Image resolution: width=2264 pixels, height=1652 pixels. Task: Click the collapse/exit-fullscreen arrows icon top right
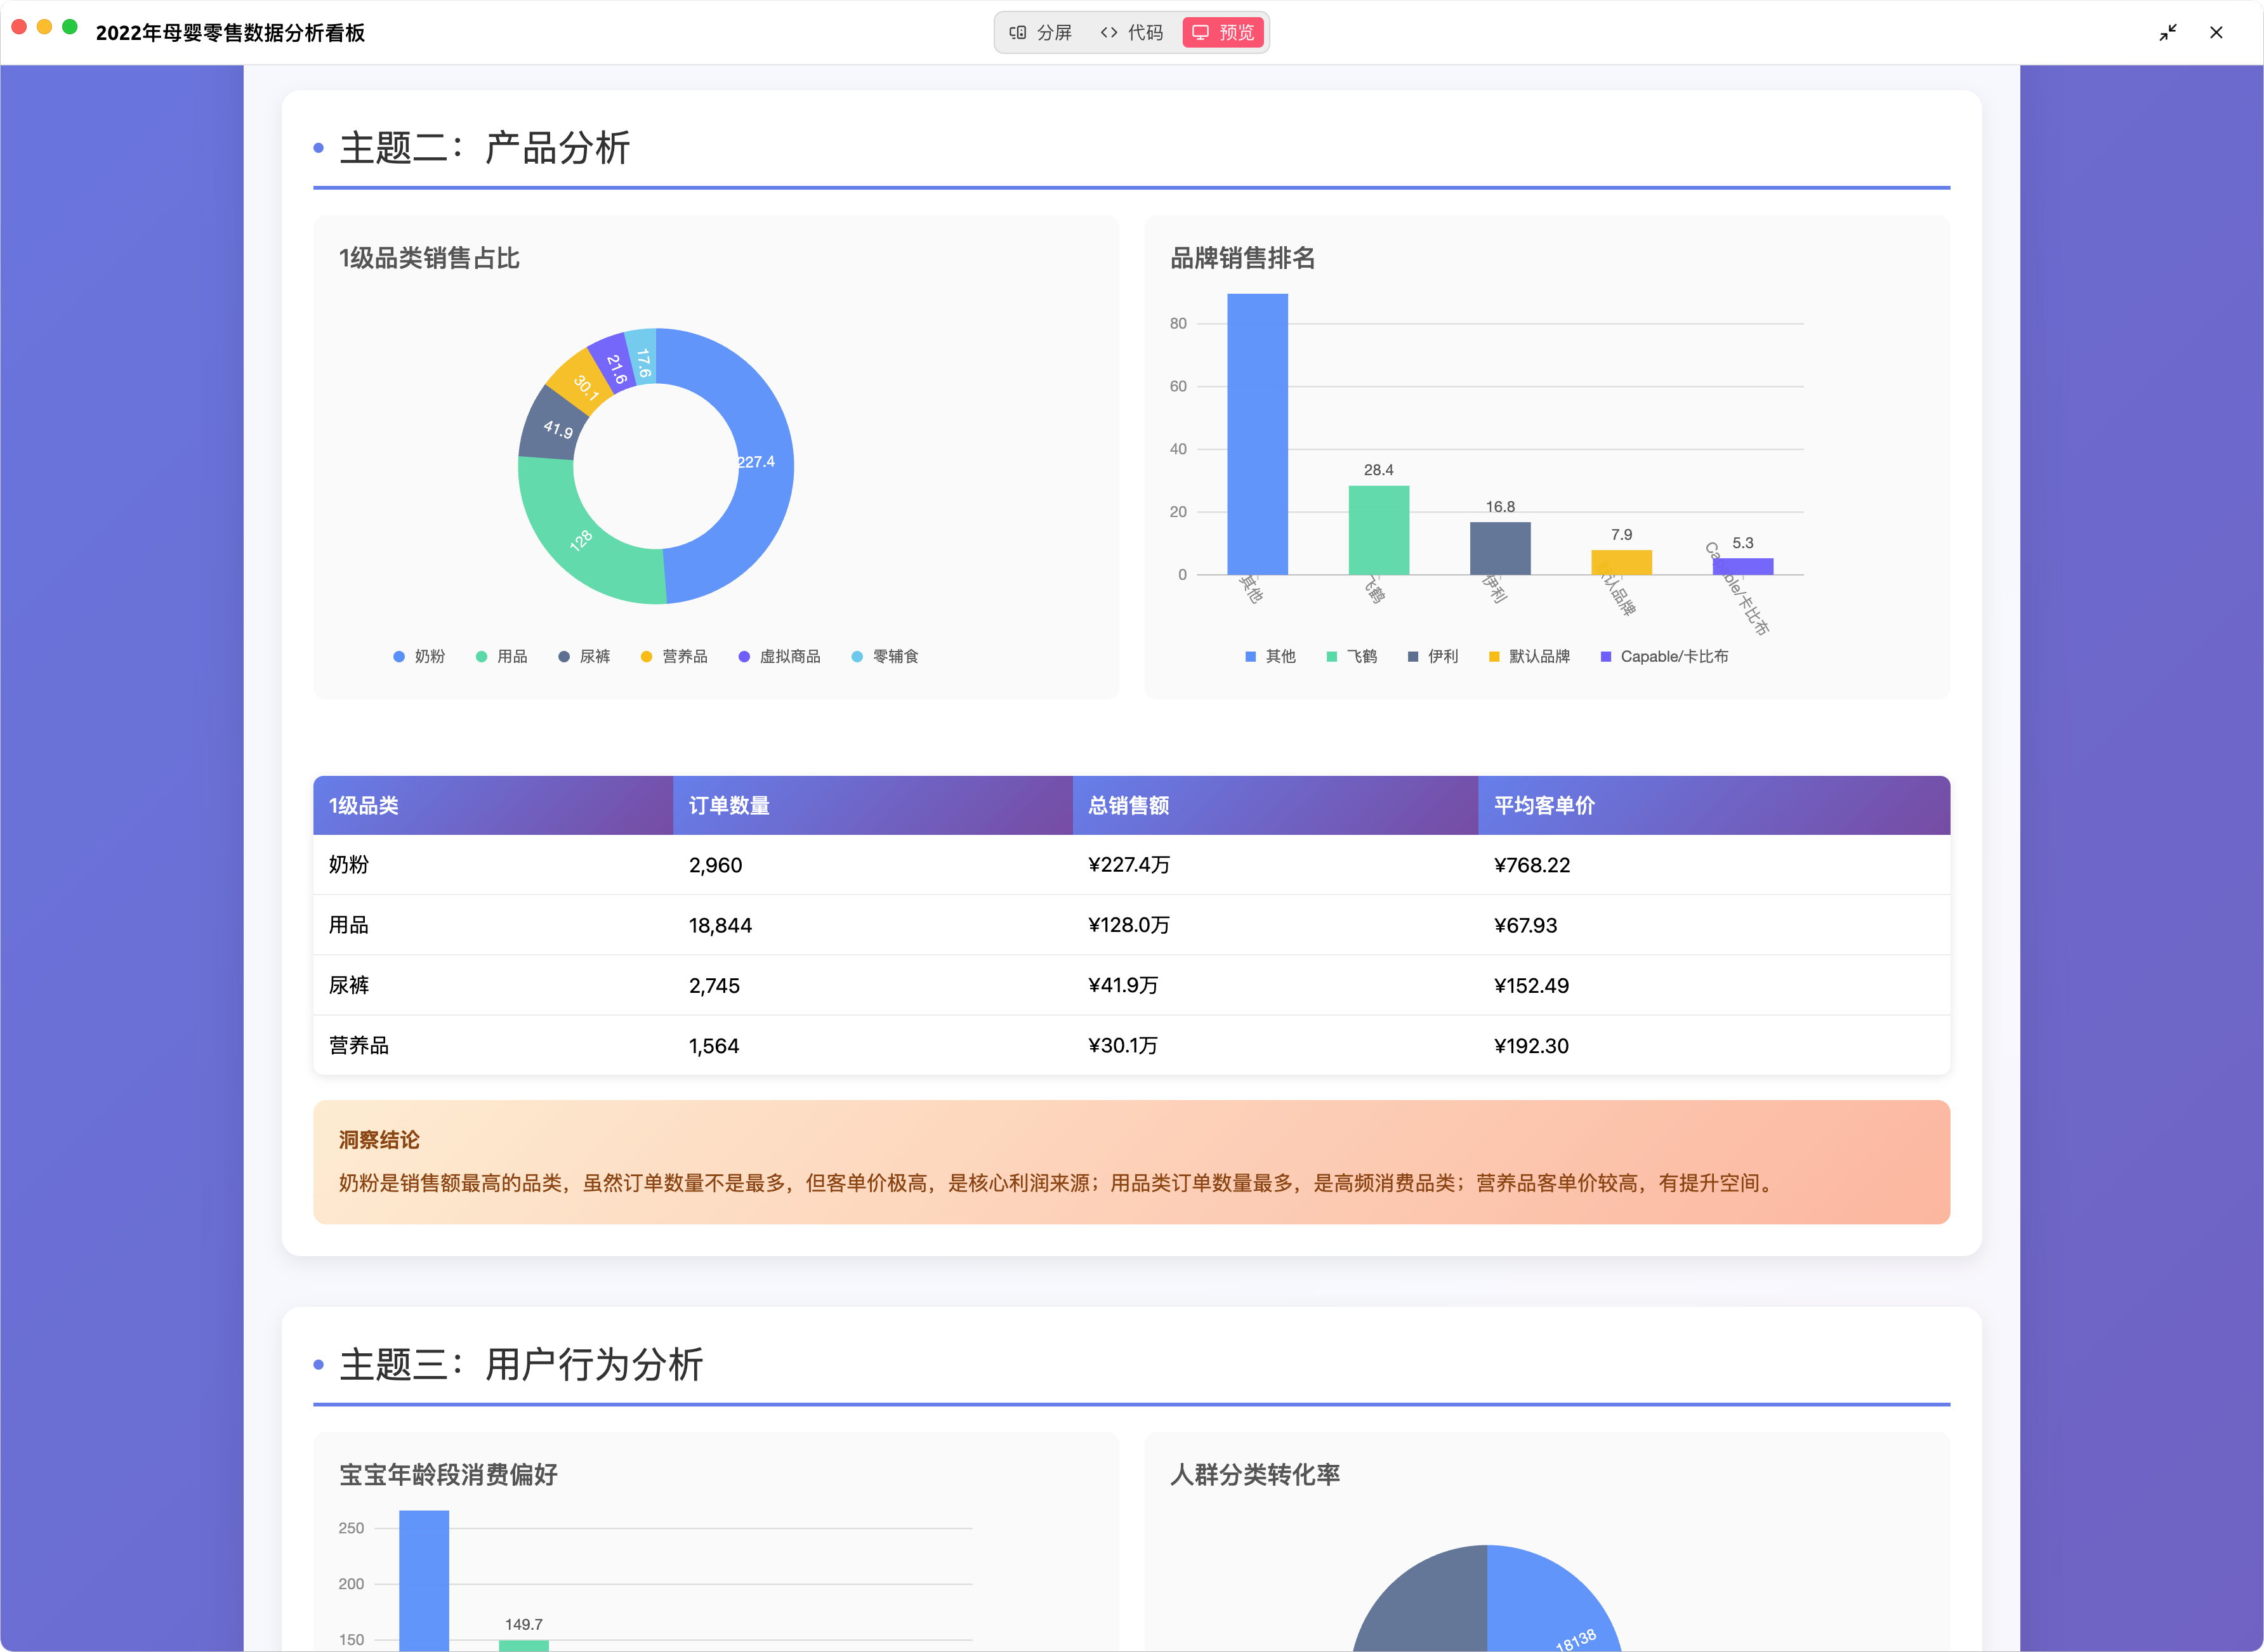[2169, 32]
